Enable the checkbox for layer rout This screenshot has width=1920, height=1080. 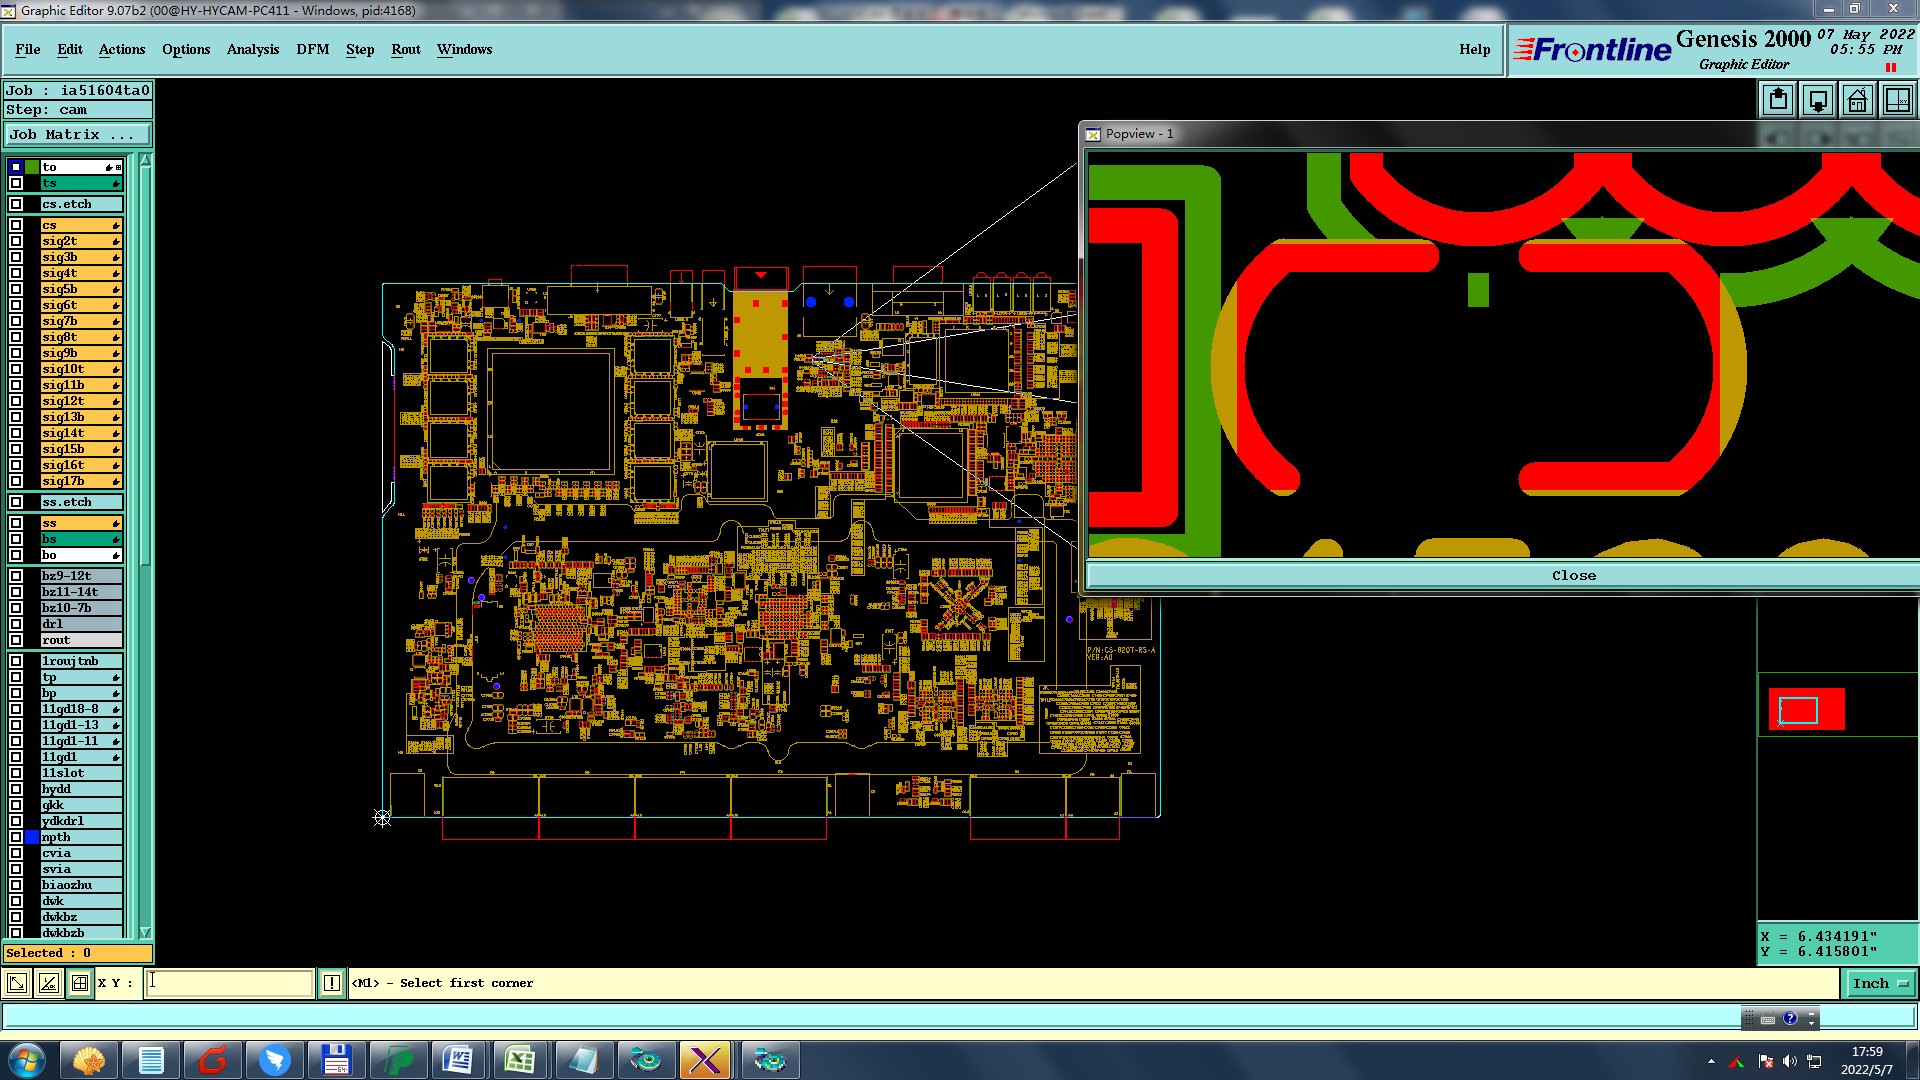coord(16,640)
